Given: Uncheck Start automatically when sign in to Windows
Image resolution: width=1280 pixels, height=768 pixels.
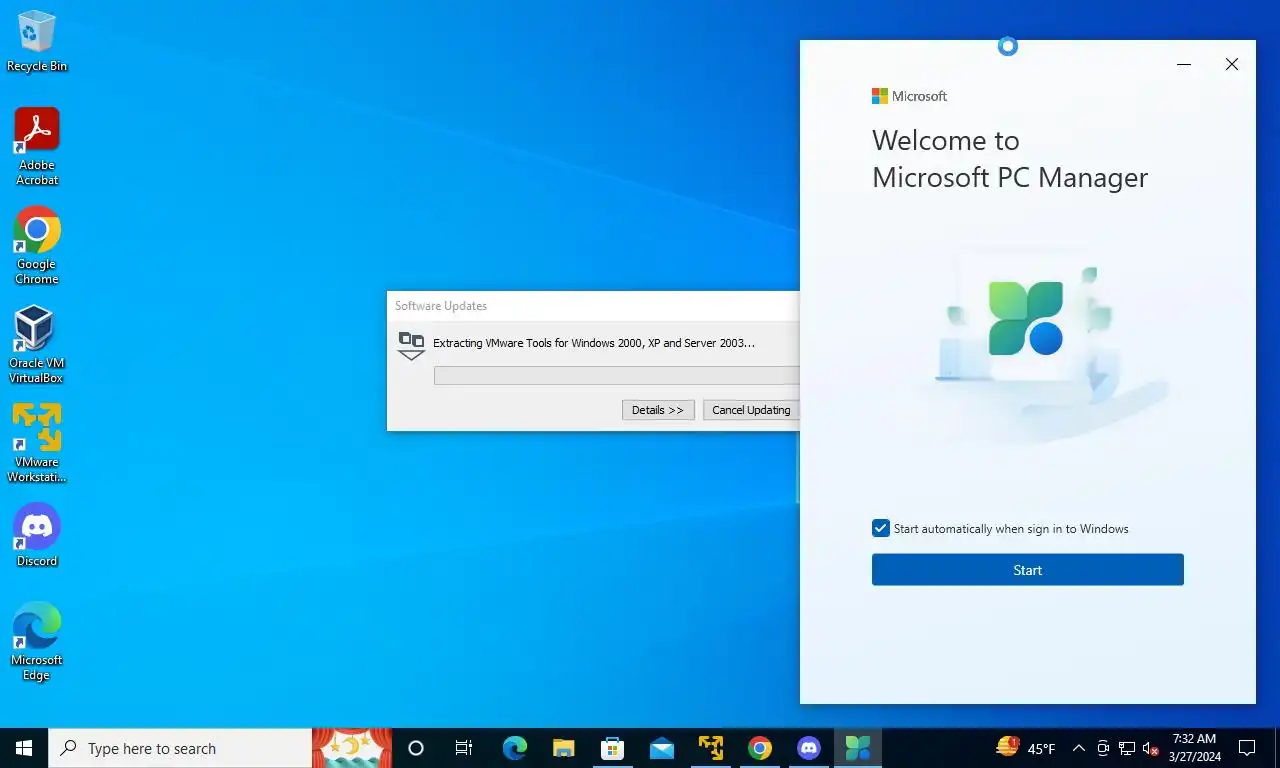Looking at the screenshot, I should coord(880,528).
